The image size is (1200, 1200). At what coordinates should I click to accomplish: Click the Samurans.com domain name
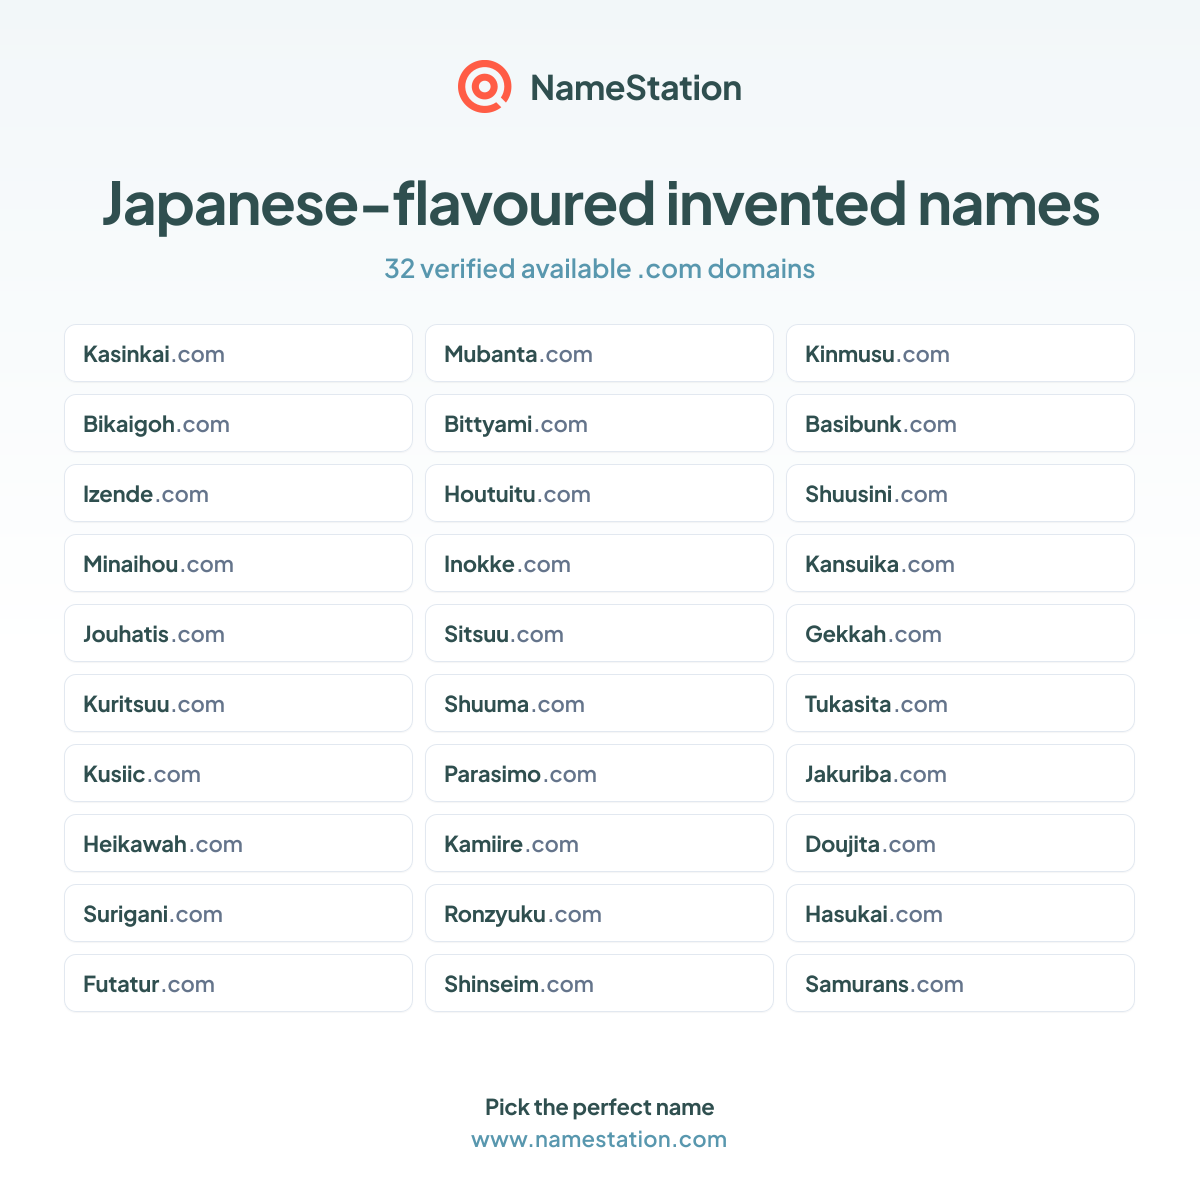[884, 984]
